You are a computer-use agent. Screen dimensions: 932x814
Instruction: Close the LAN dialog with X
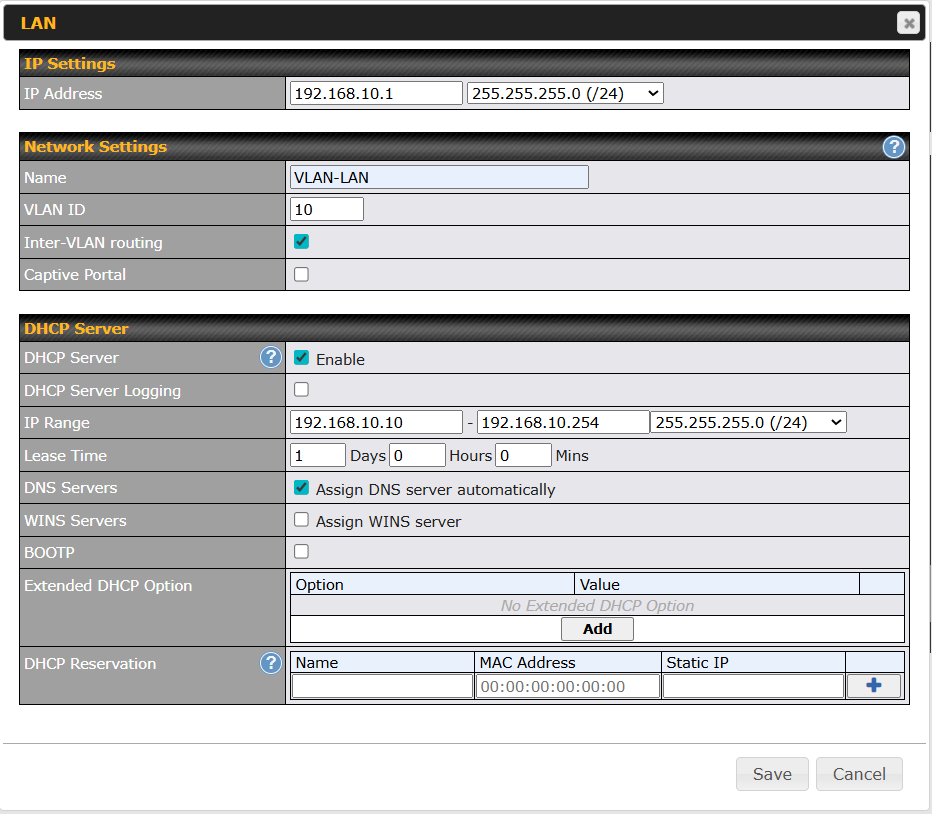908,23
